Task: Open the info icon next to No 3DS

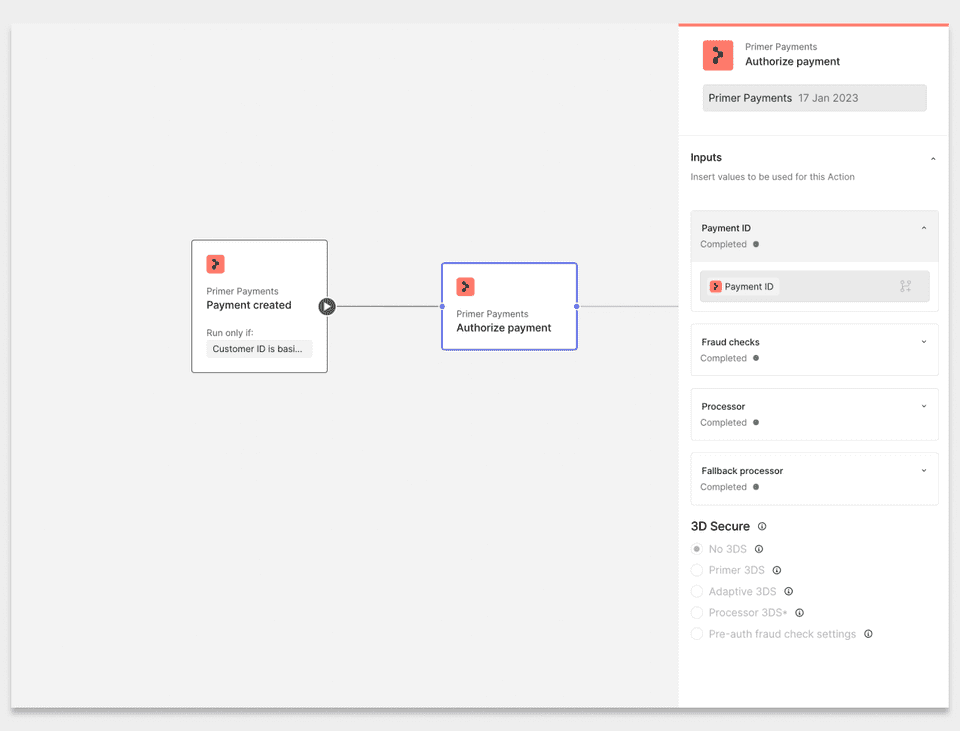Action: tap(759, 549)
